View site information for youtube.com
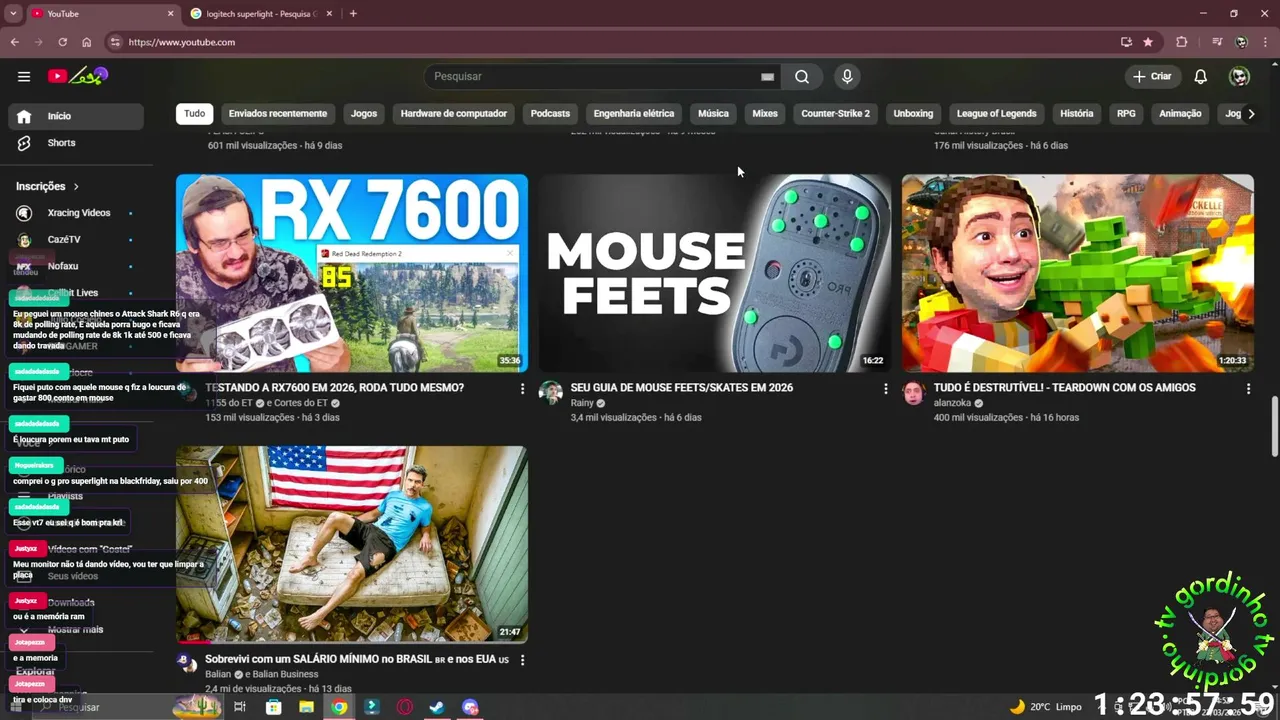The height and width of the screenshot is (720, 1280). 115,42
